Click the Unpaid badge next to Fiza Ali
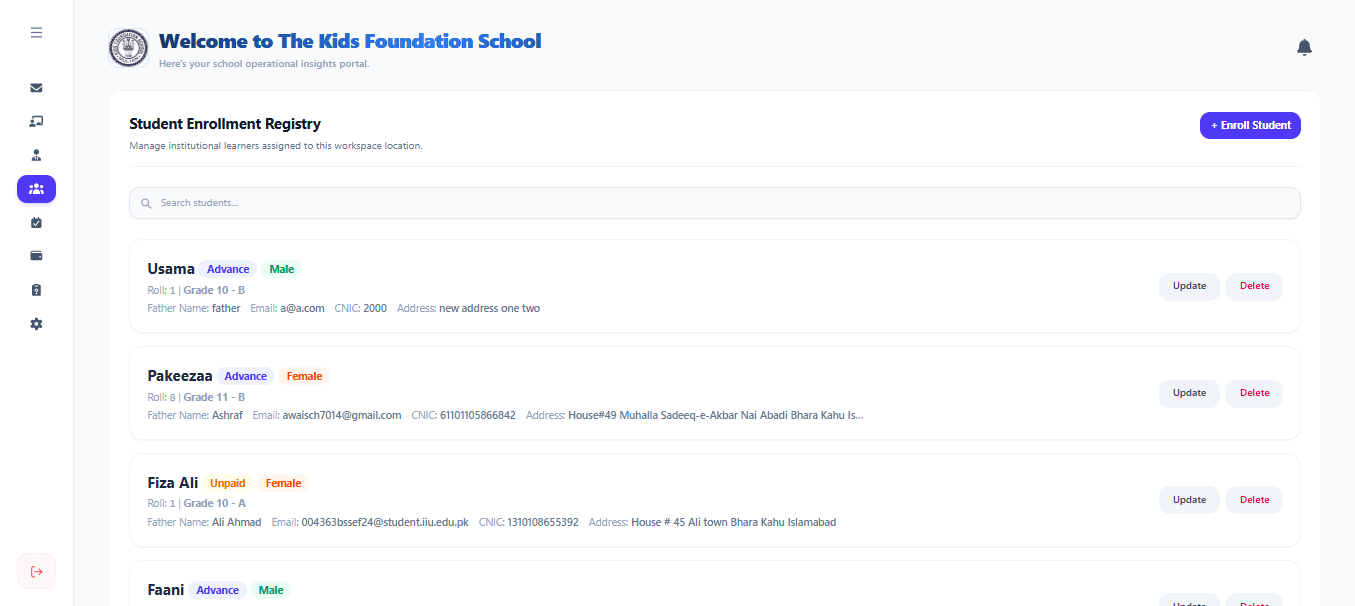The image size is (1355, 606). (x=228, y=483)
